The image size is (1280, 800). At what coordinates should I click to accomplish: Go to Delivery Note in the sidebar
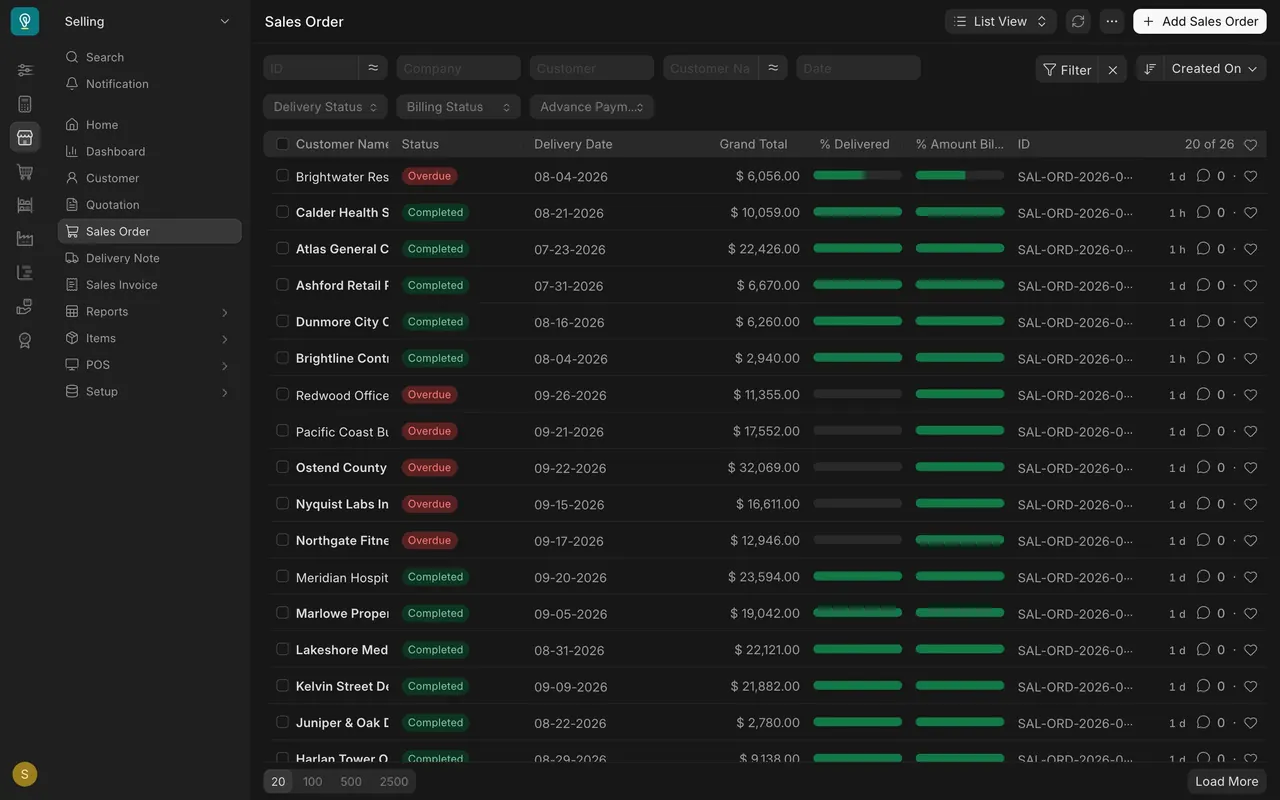click(x=150, y=258)
